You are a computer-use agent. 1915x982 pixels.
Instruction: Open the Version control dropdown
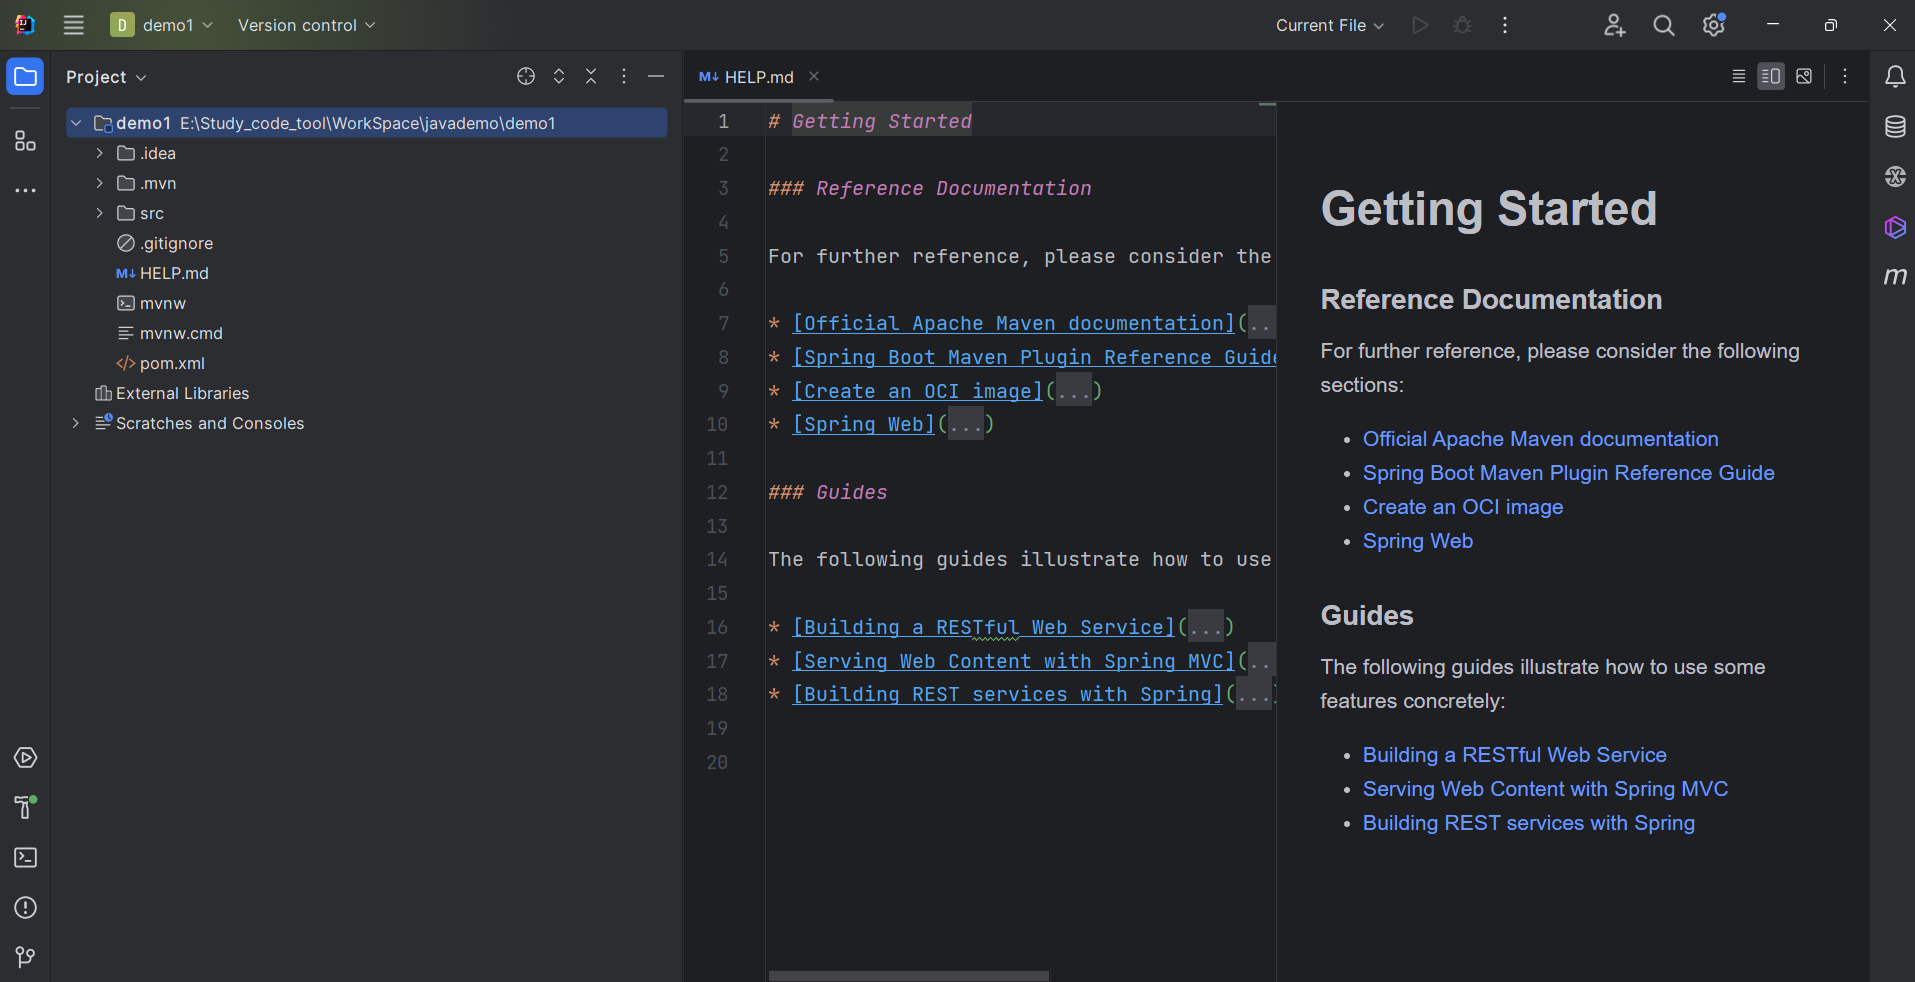click(x=306, y=25)
